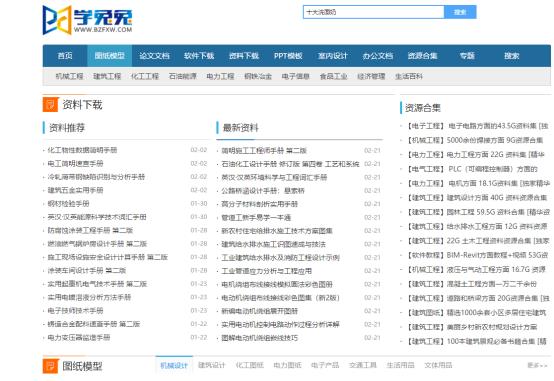This screenshot has height=381, width=554.
Task: Select the 机械工程 sub-category link
Action: click(x=69, y=76)
